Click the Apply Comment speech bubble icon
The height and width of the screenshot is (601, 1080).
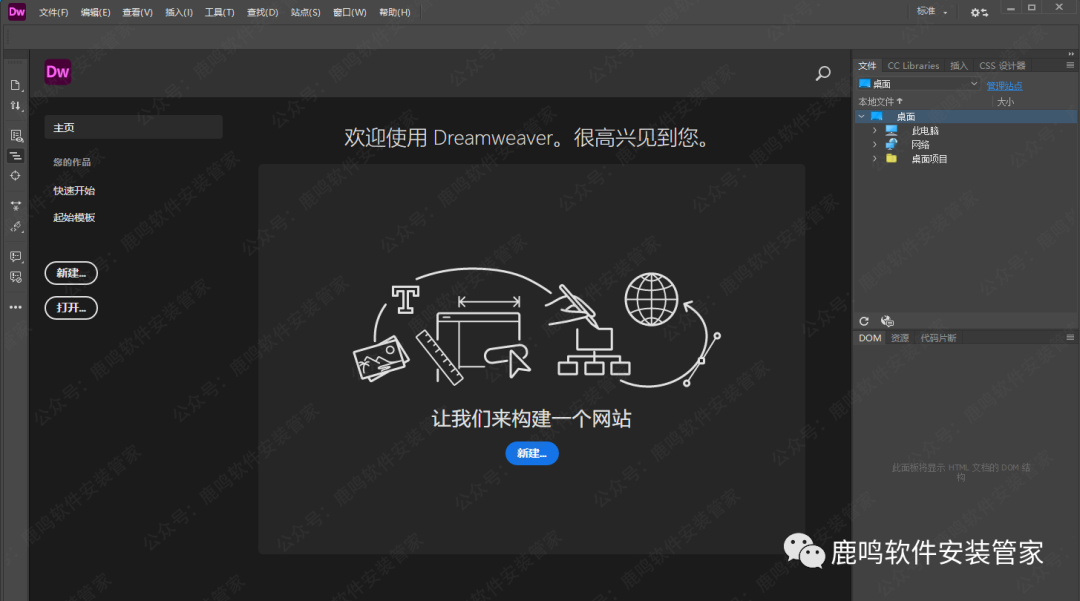[x=15, y=256]
